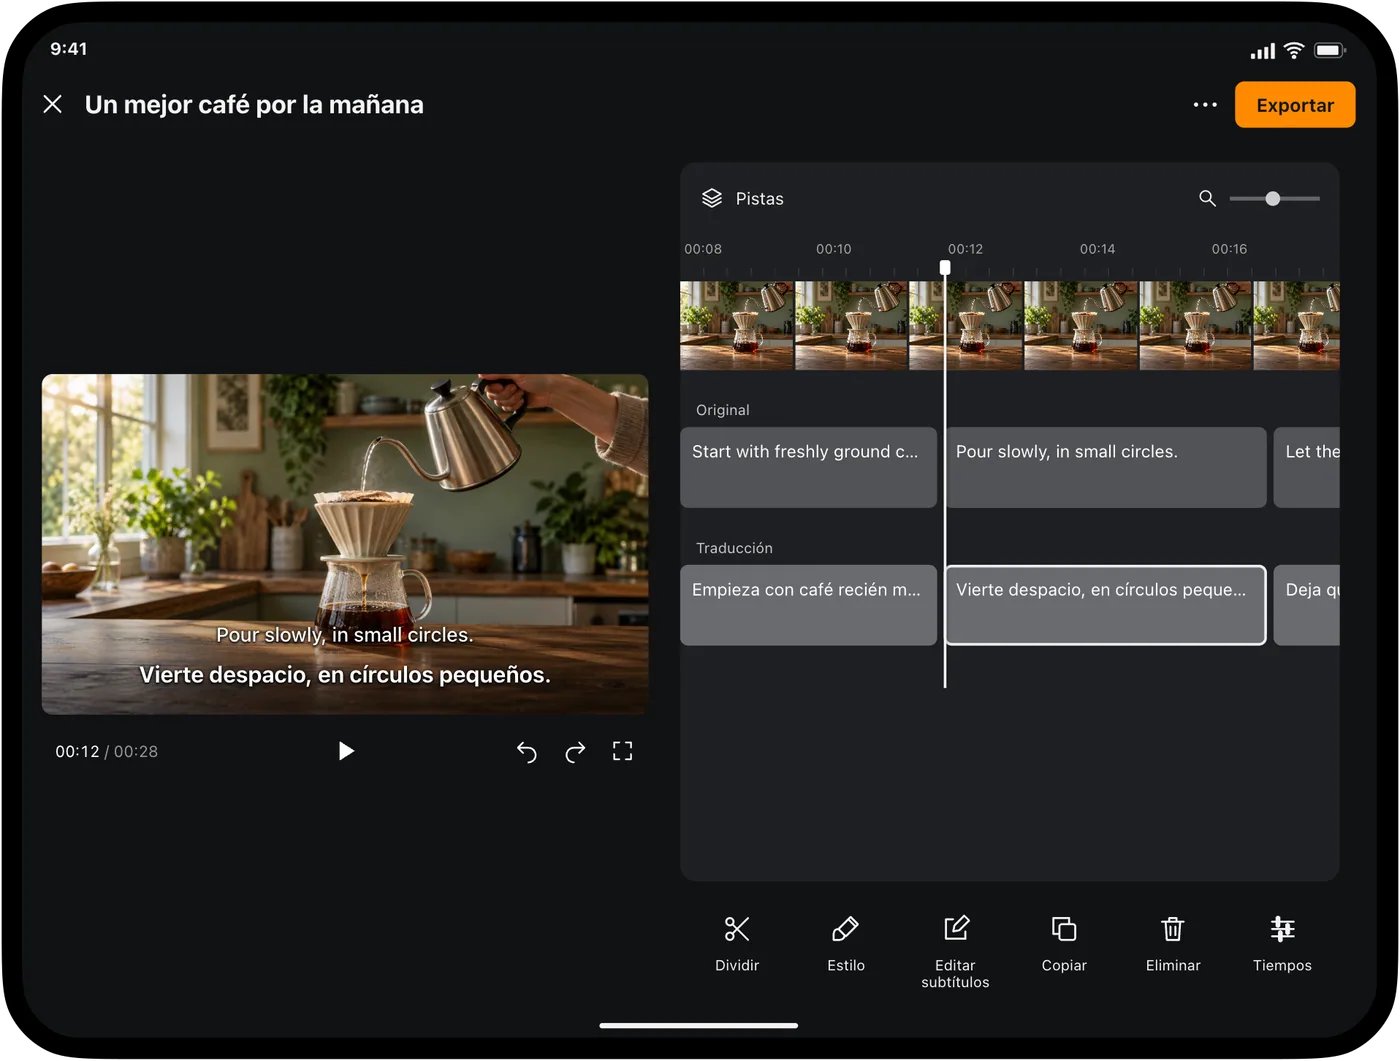Image resolution: width=1400 pixels, height=1061 pixels.
Task: Click the redo arrow icon
Action: click(x=575, y=752)
